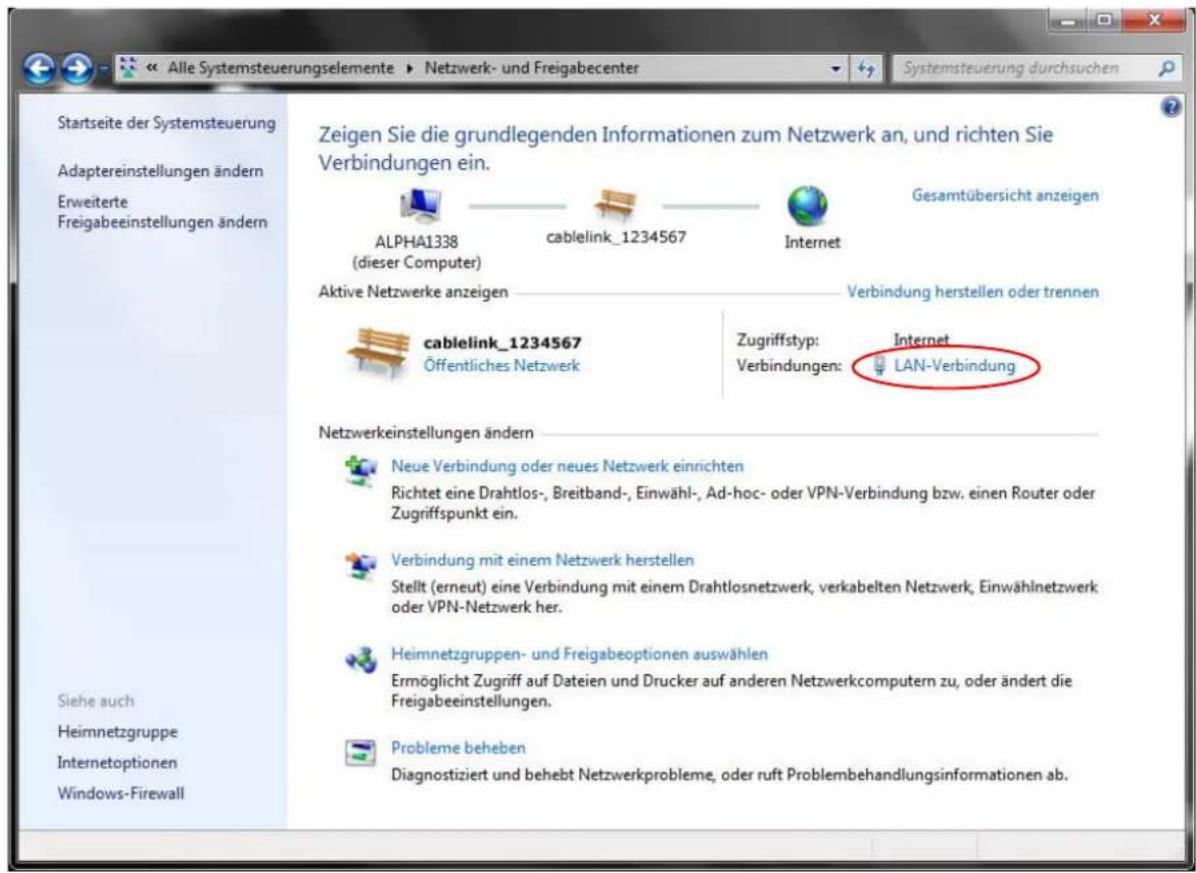The image size is (1196, 873).
Task: Click the ALPHA1338 computer icon
Action: coord(420,206)
